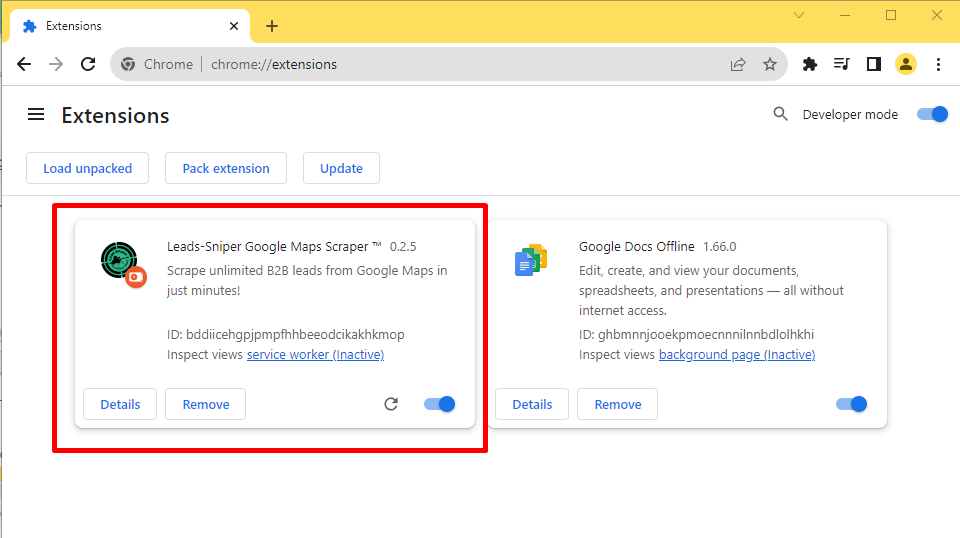The height and width of the screenshot is (538, 960).
Task: Click the Leads-Sniper version 0.2.5 text
Action: [x=403, y=247]
